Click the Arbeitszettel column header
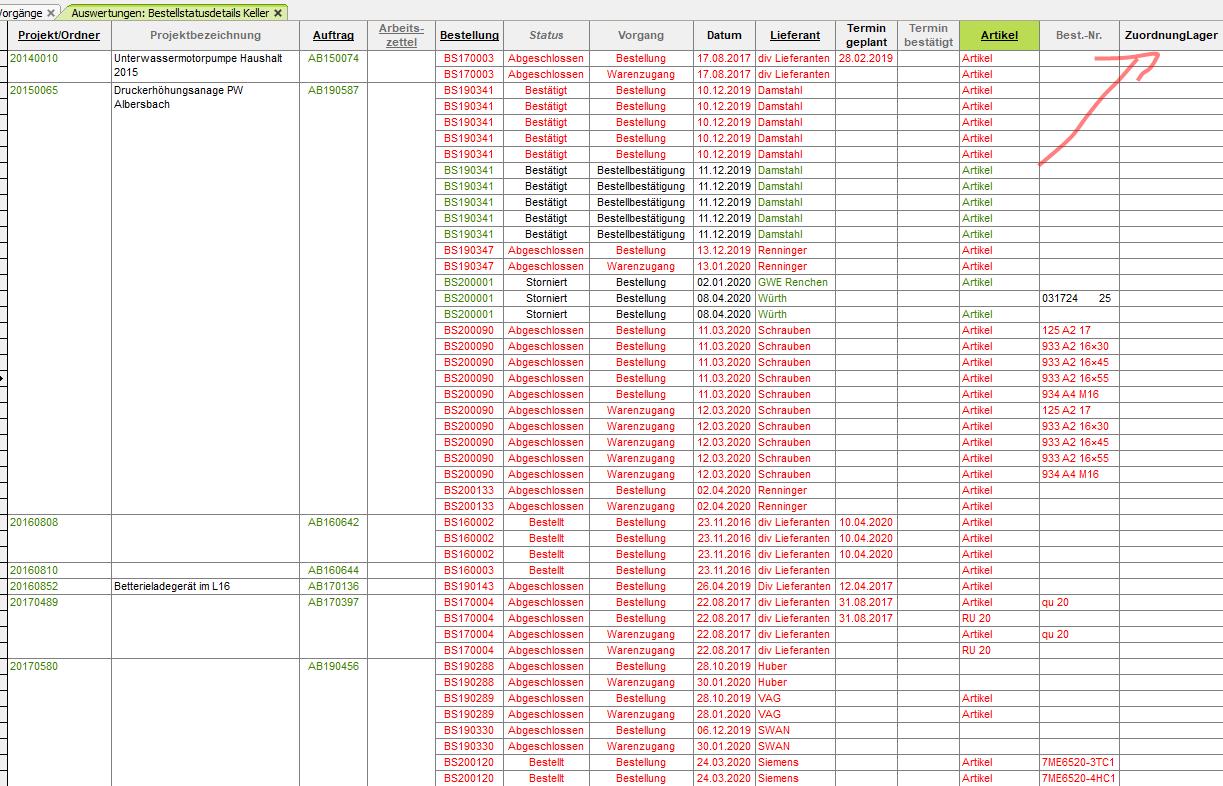Image resolution: width=1223 pixels, height=786 pixels. (x=401, y=35)
